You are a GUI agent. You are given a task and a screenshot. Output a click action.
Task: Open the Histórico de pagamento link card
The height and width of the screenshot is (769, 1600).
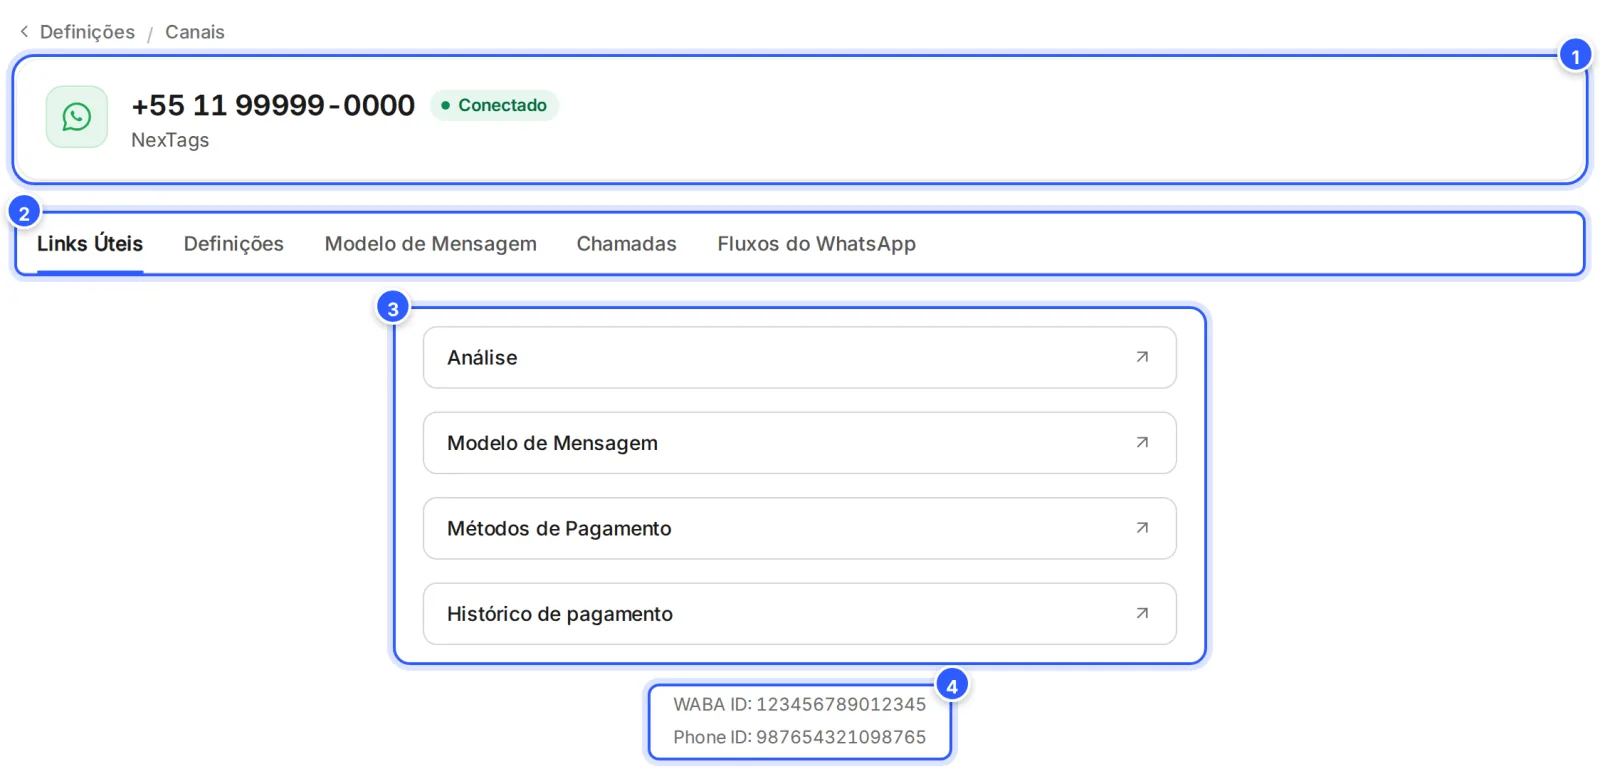800,614
